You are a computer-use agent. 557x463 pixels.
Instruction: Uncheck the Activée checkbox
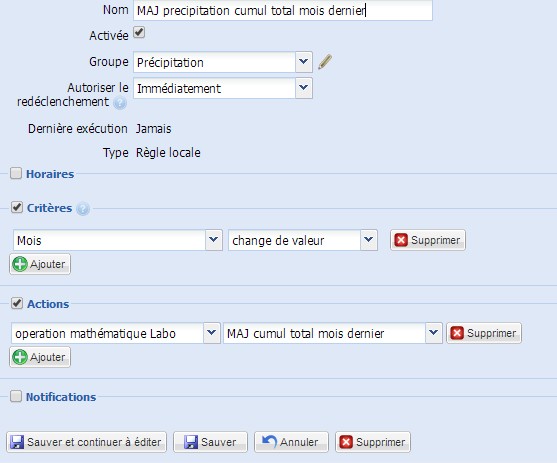coord(139,33)
